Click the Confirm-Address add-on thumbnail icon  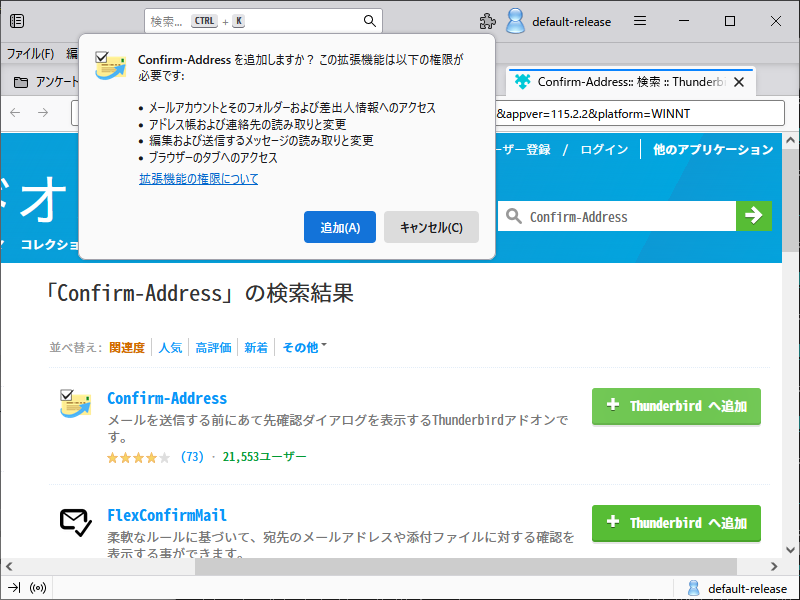75,404
